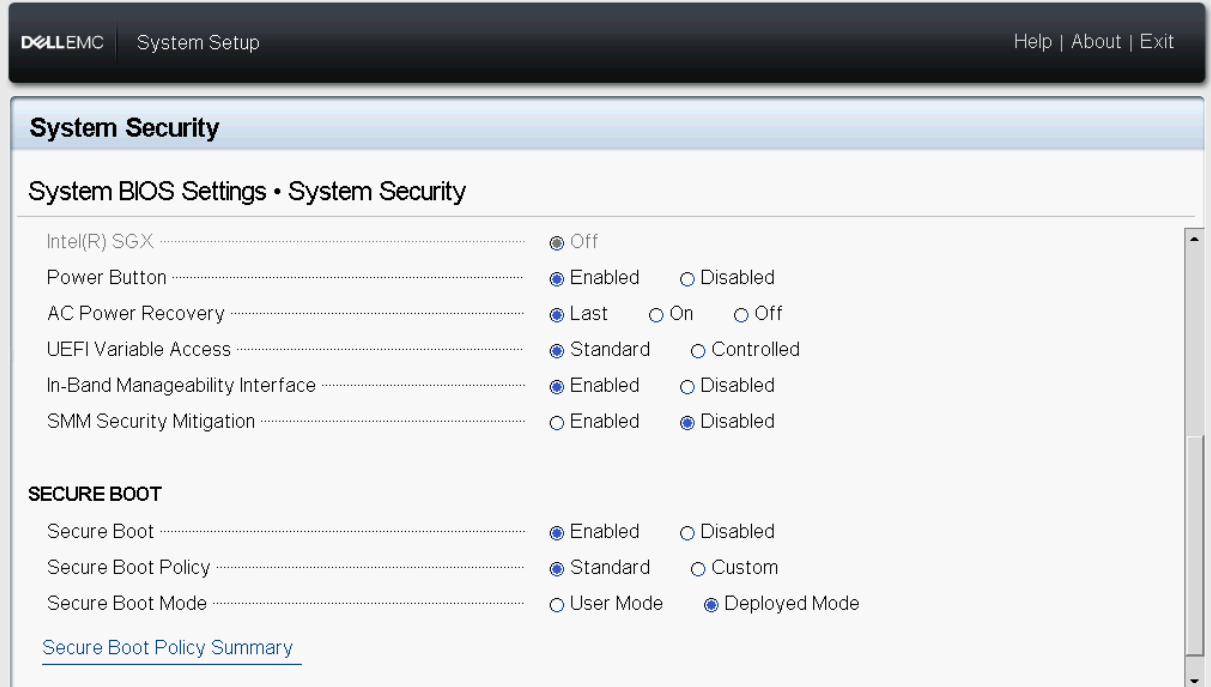Click the scroll up arrow
1211x687 pixels.
tap(1194, 238)
